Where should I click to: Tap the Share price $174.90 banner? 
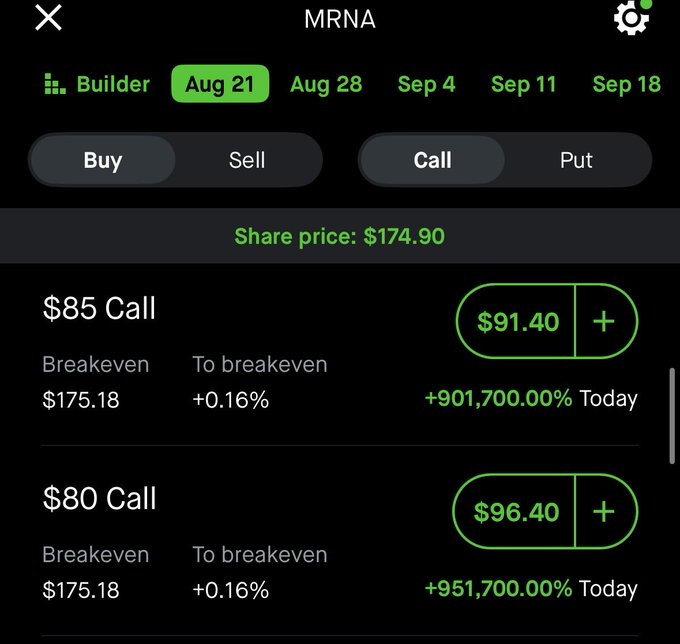pos(340,236)
